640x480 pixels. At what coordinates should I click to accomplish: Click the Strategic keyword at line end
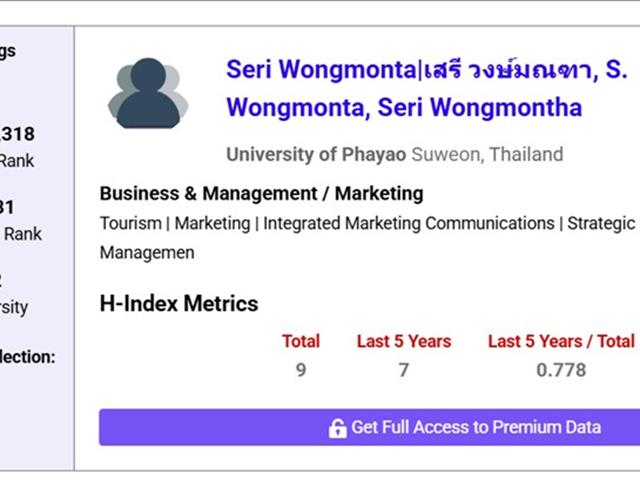[x=601, y=224]
